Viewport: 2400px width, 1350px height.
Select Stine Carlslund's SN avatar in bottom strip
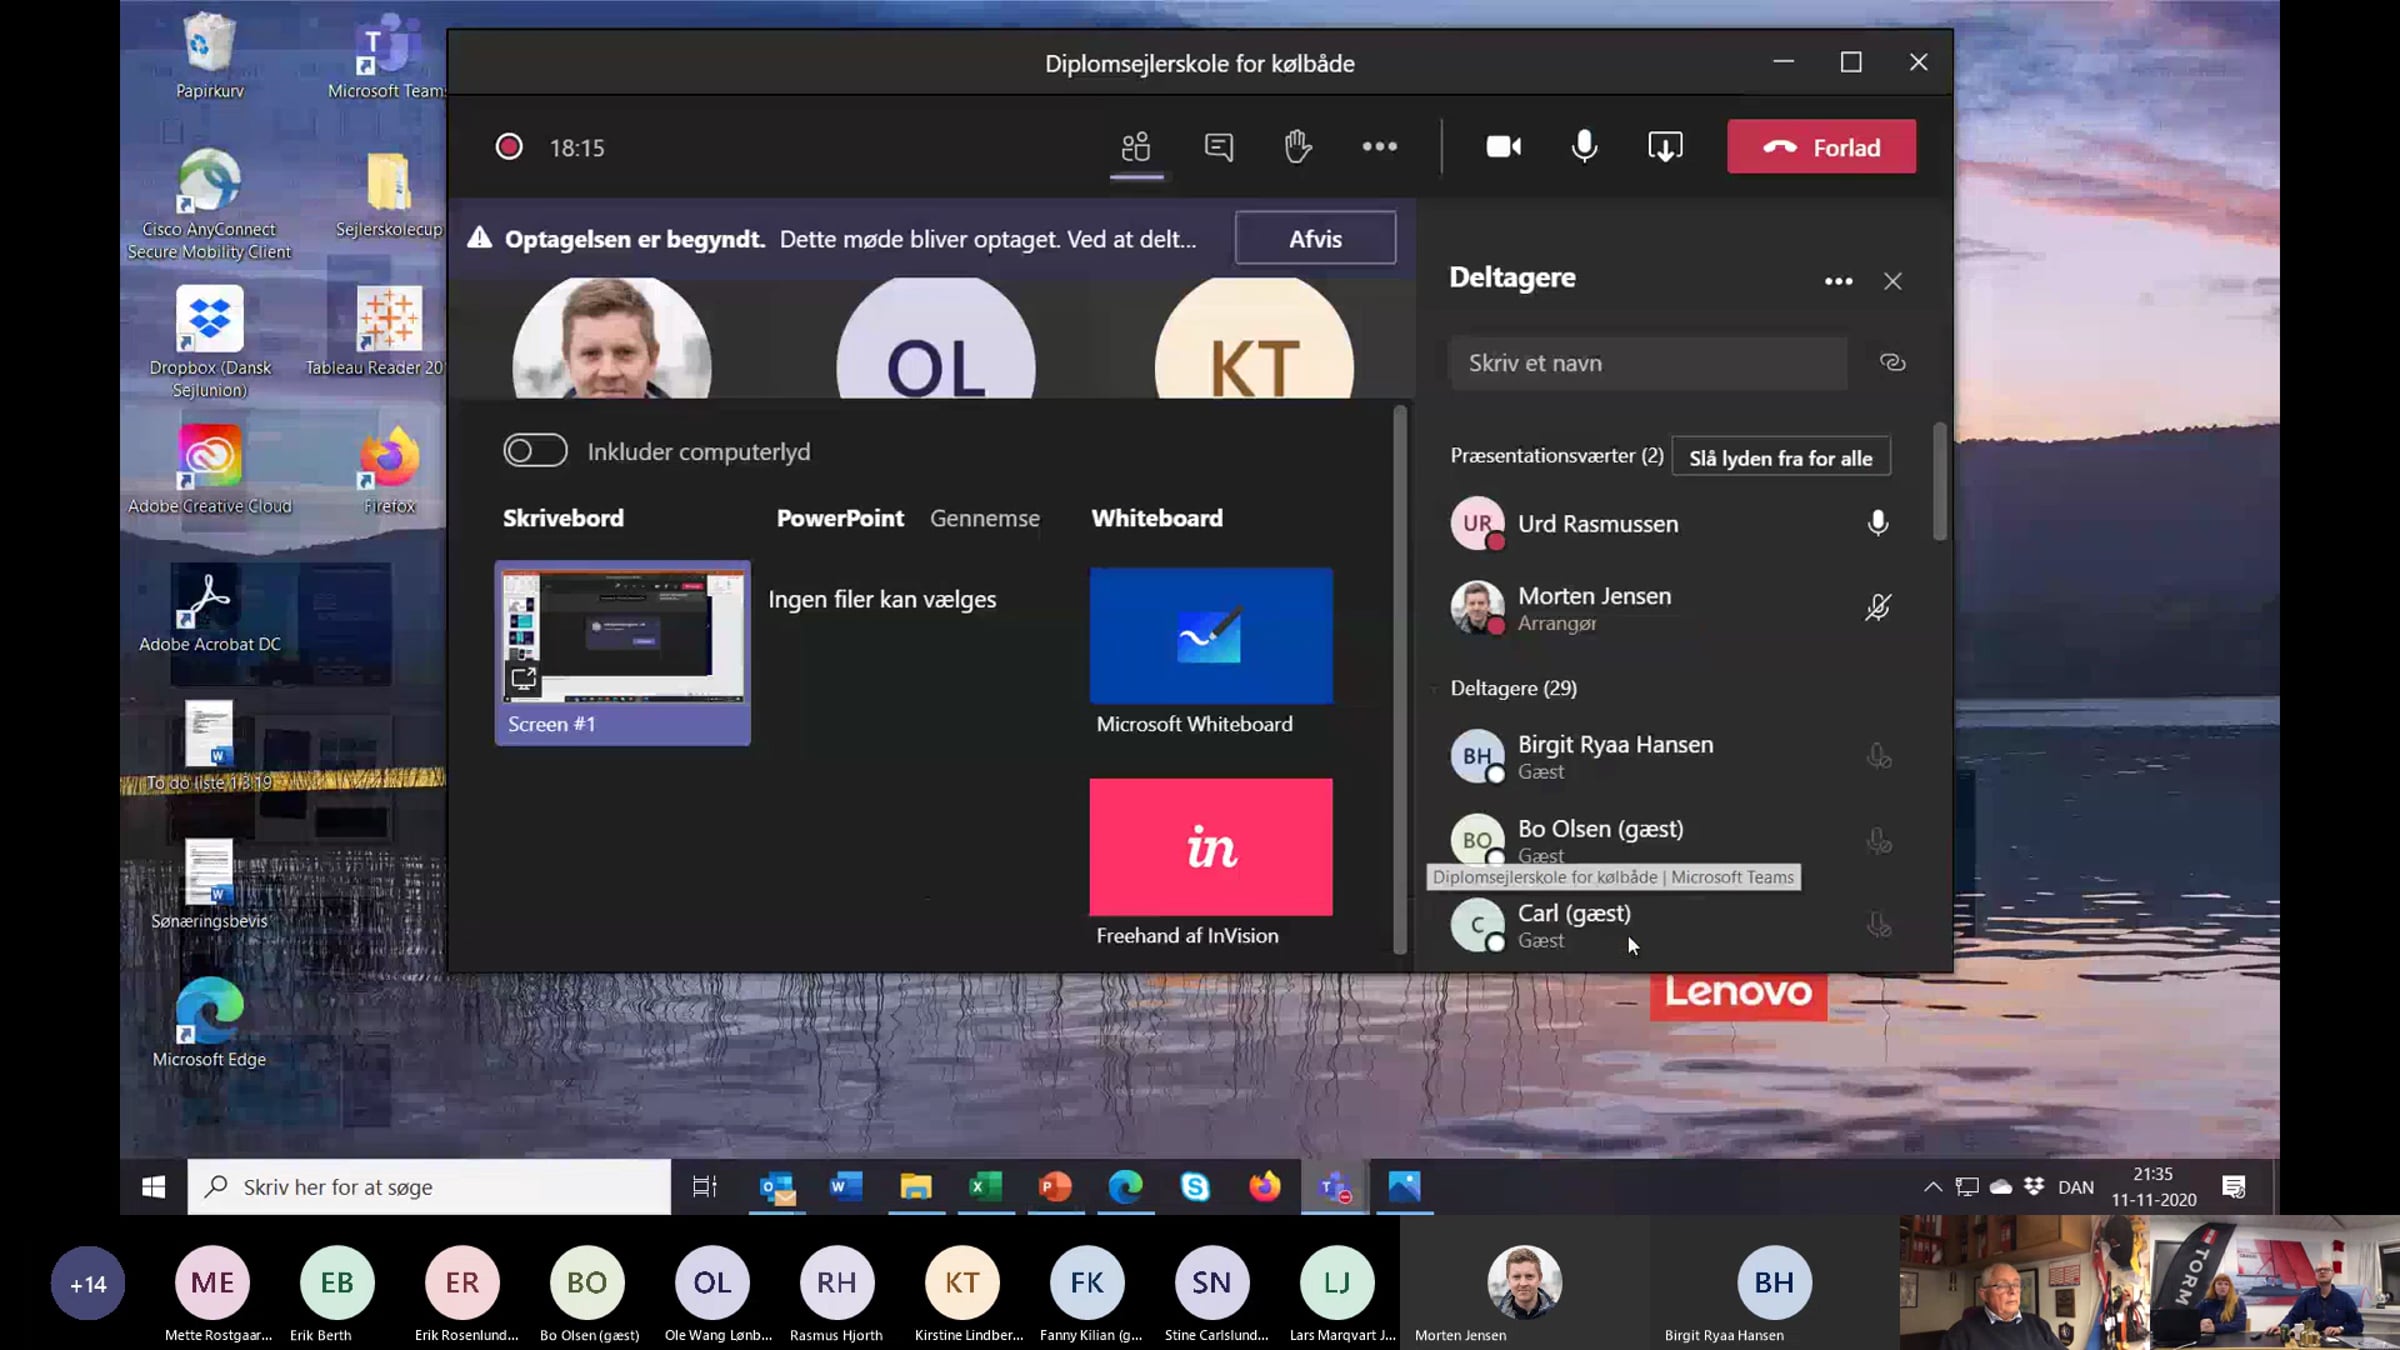tap(1212, 1283)
